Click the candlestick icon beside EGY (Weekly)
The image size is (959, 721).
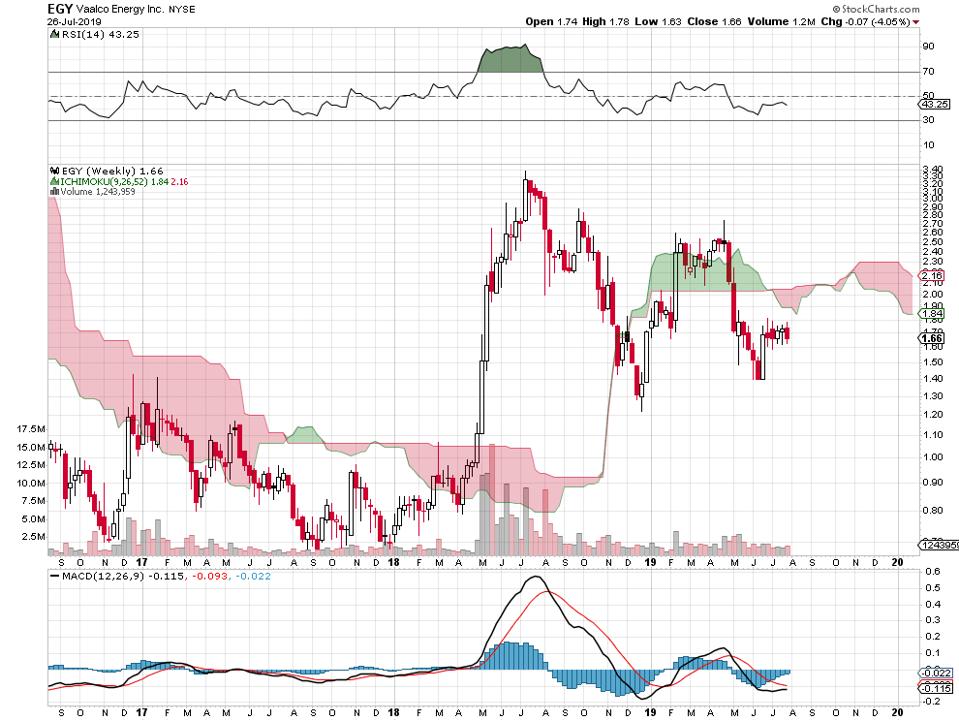click(x=54, y=171)
